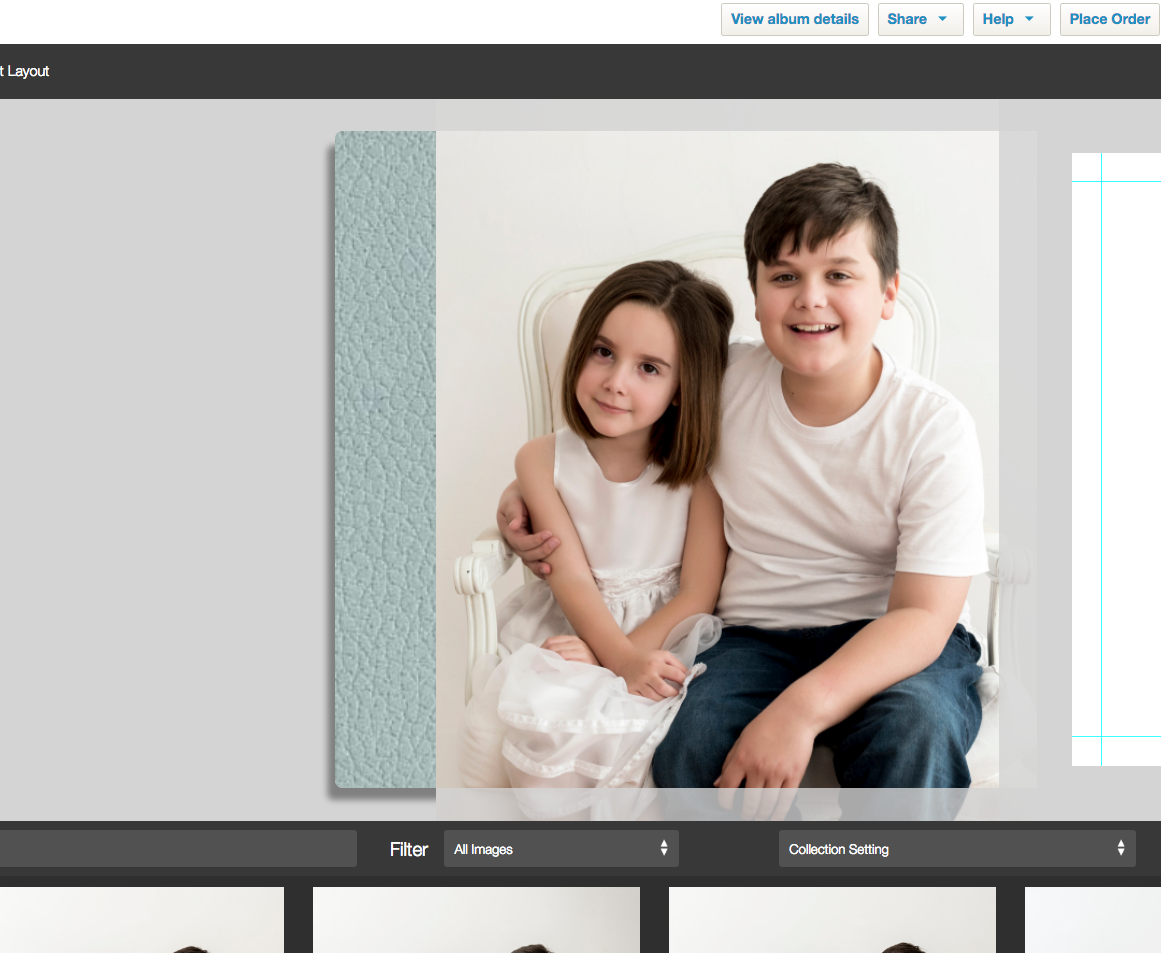Click the up-down arrows on All Images
The width and height of the screenshot is (1161, 953).
pyautogui.click(x=663, y=849)
